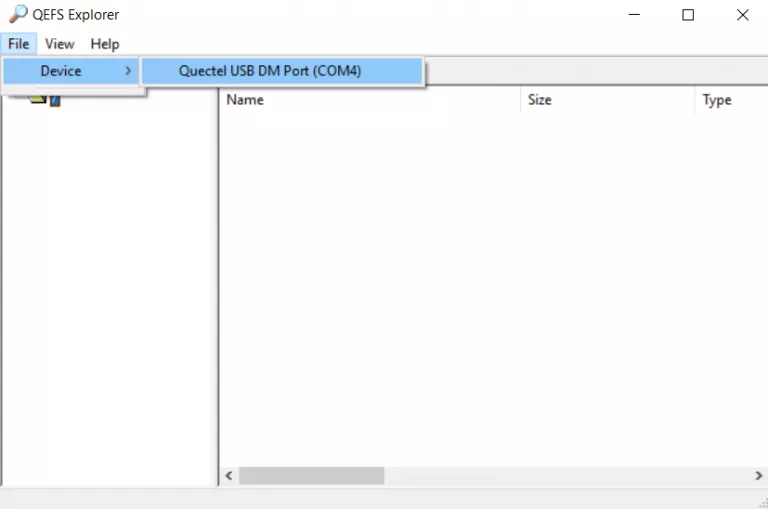Click the horizontal scrollbar right arrow
This screenshot has width=768, height=509.
tap(759, 476)
